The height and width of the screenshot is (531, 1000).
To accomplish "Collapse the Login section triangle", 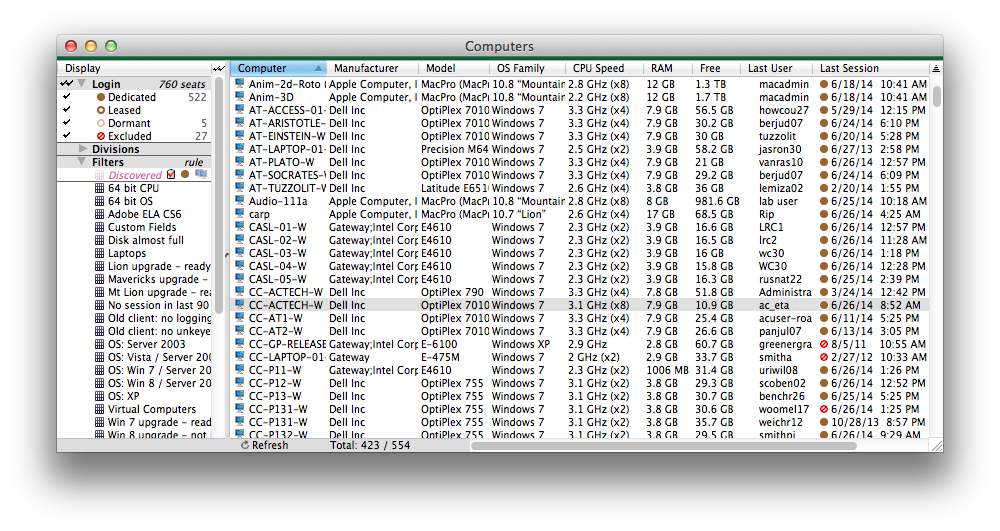I will [x=82, y=84].
